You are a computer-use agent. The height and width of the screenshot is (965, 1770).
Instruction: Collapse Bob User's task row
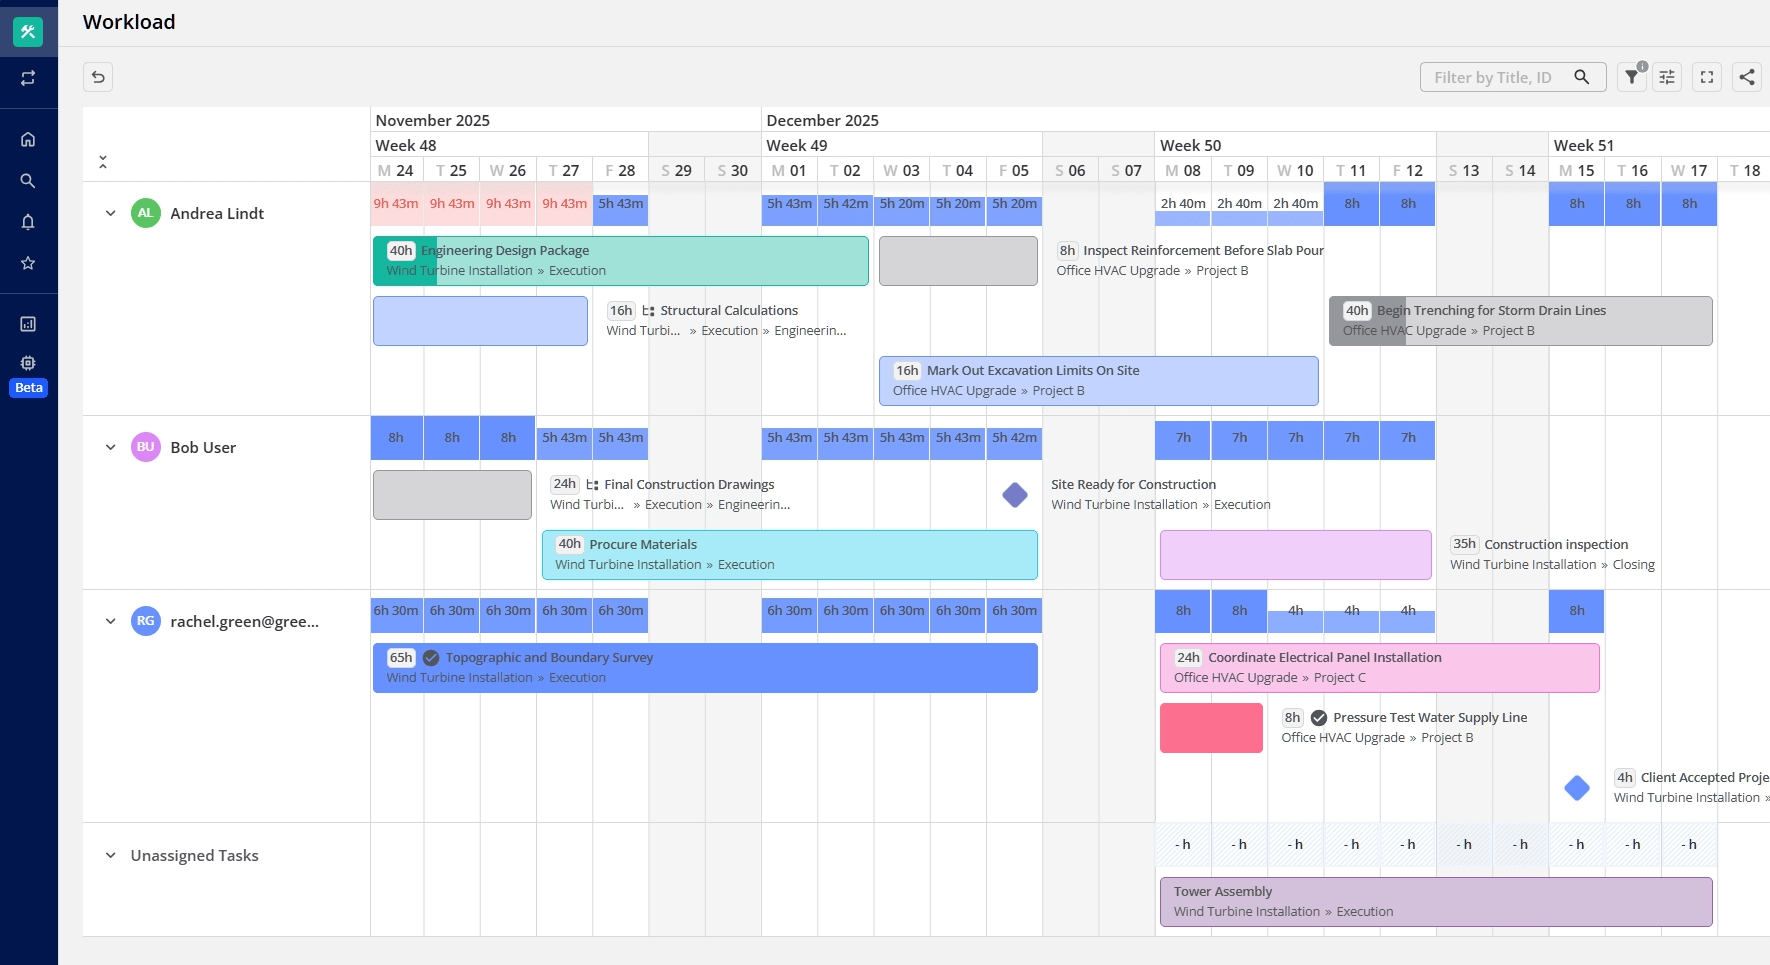coord(111,447)
